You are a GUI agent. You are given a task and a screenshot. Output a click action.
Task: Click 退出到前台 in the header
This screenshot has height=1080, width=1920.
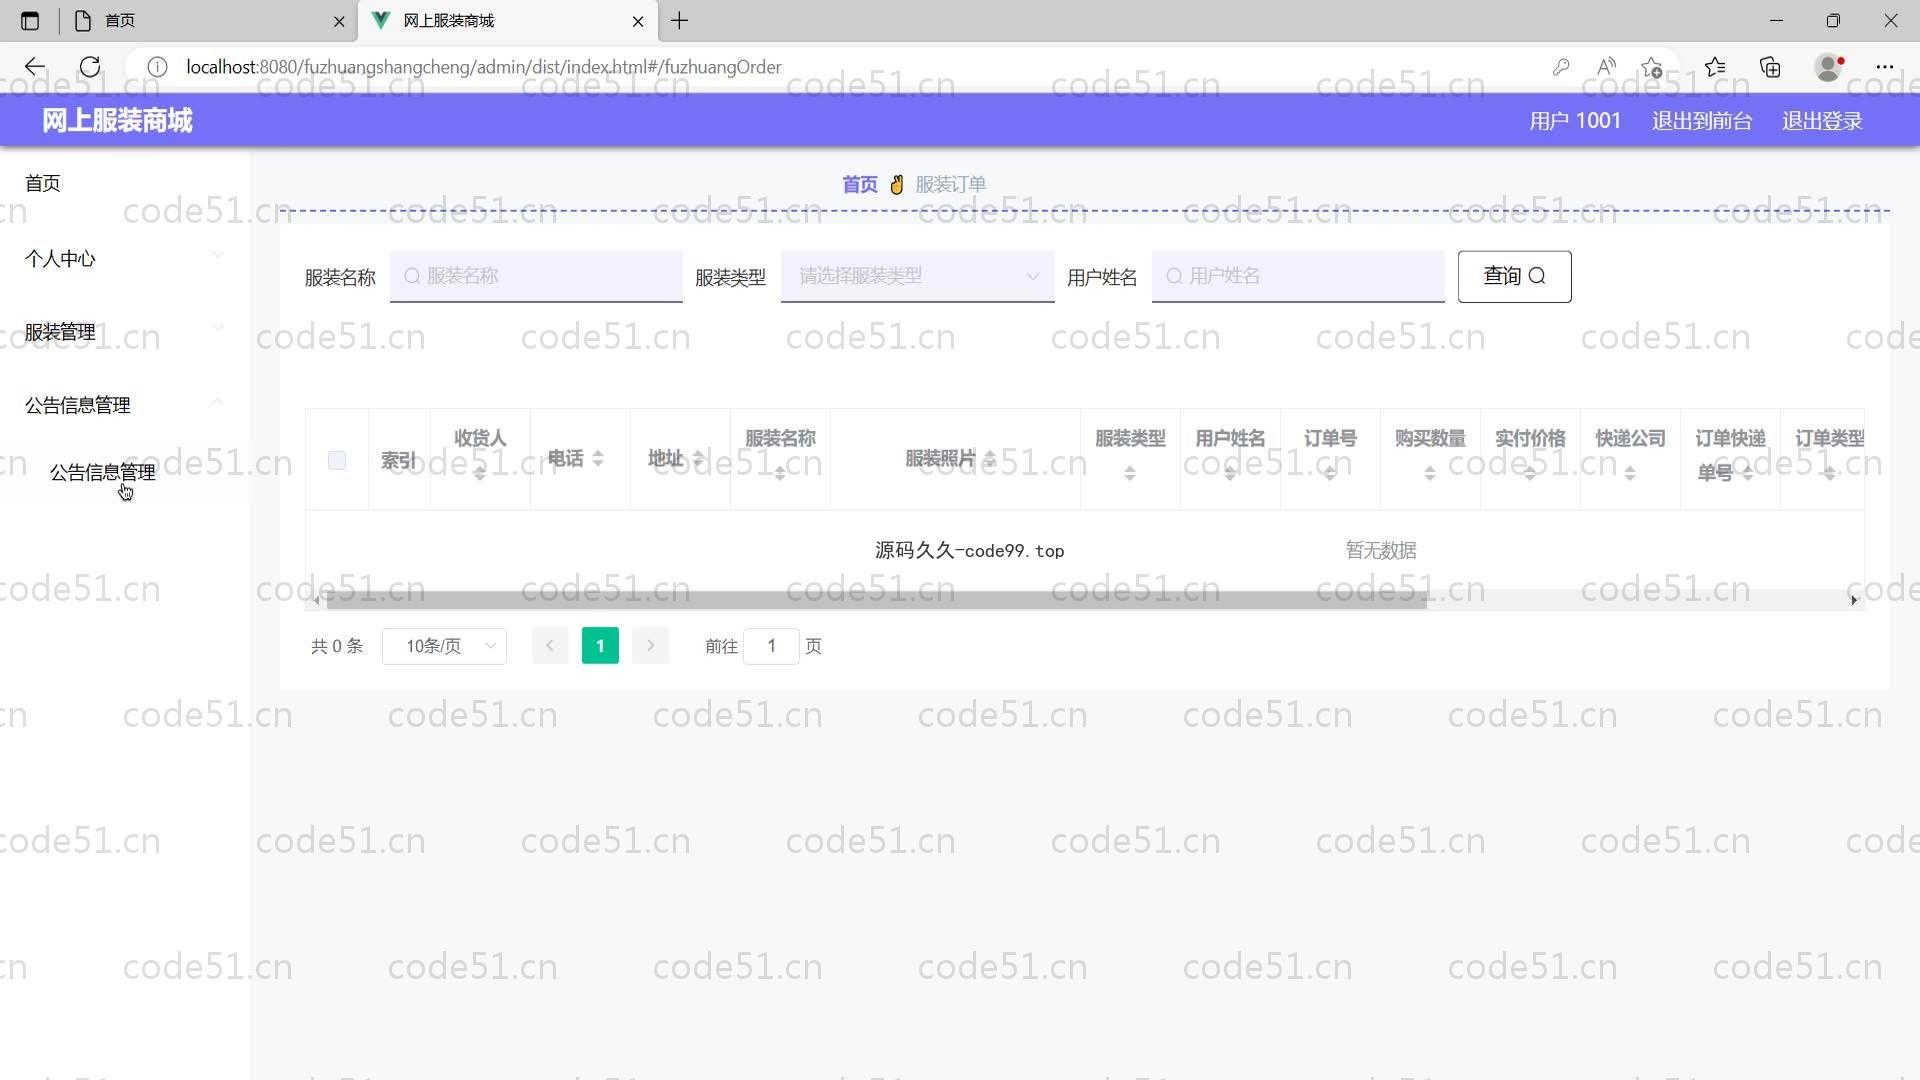click(1702, 121)
